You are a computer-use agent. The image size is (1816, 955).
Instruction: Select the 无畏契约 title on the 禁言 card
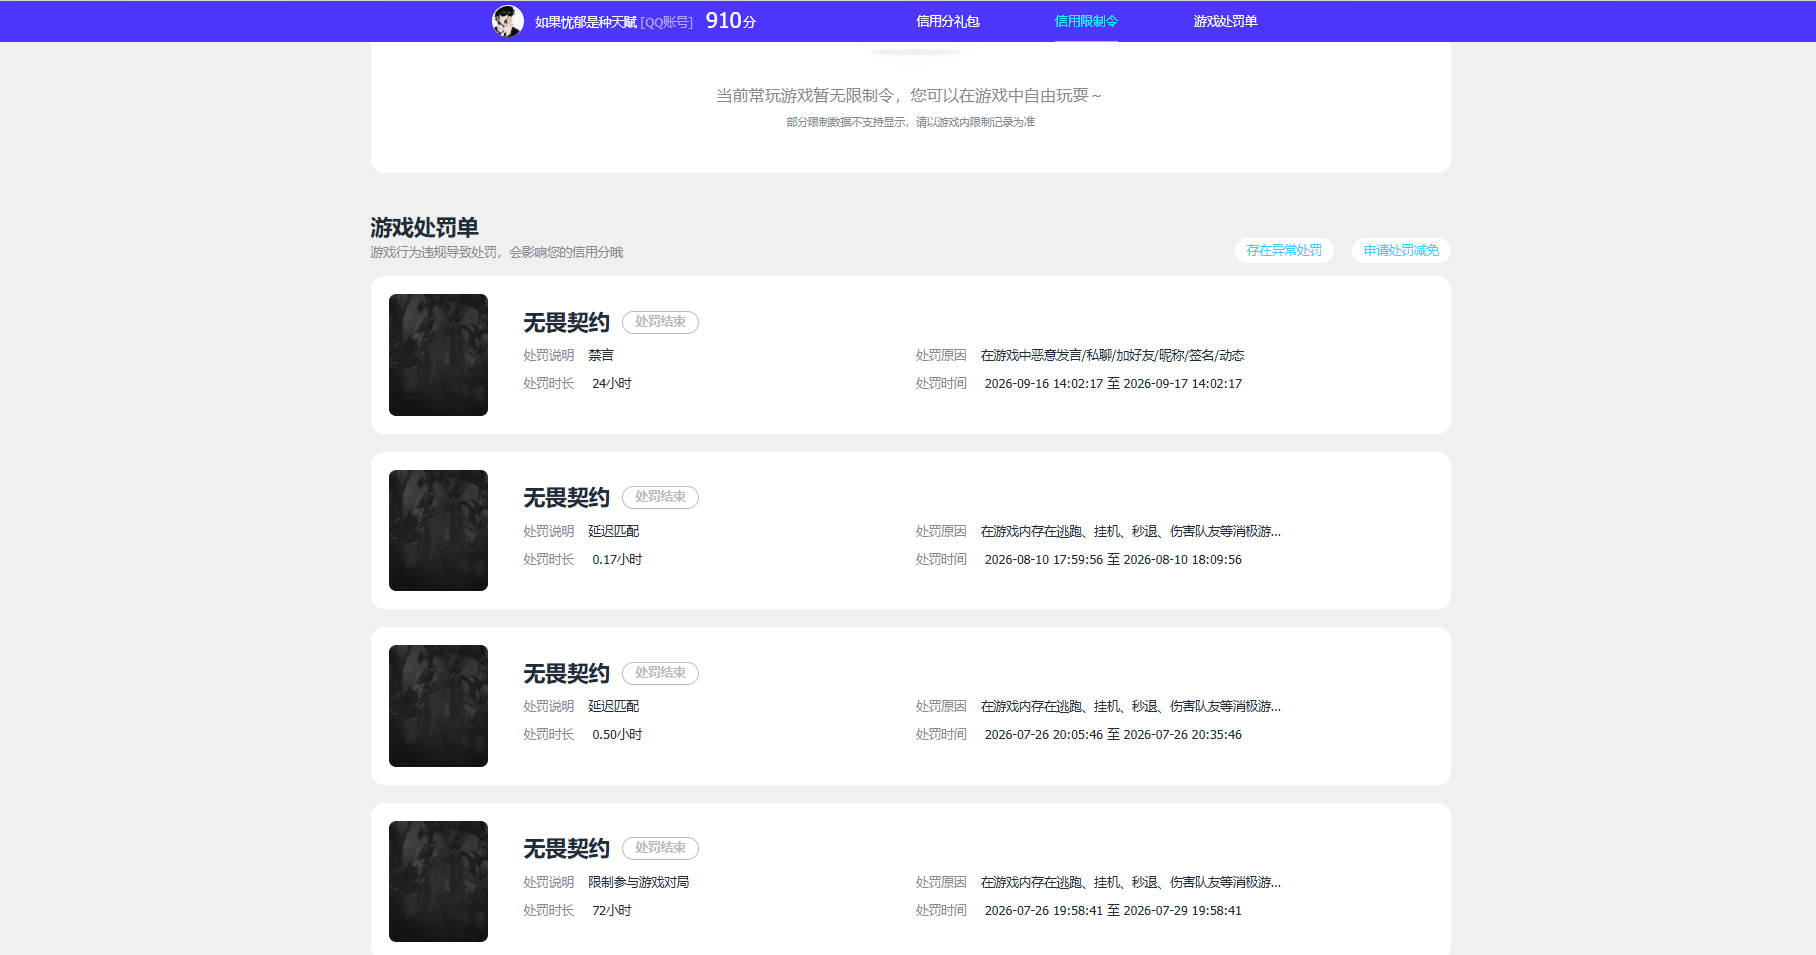pos(566,323)
